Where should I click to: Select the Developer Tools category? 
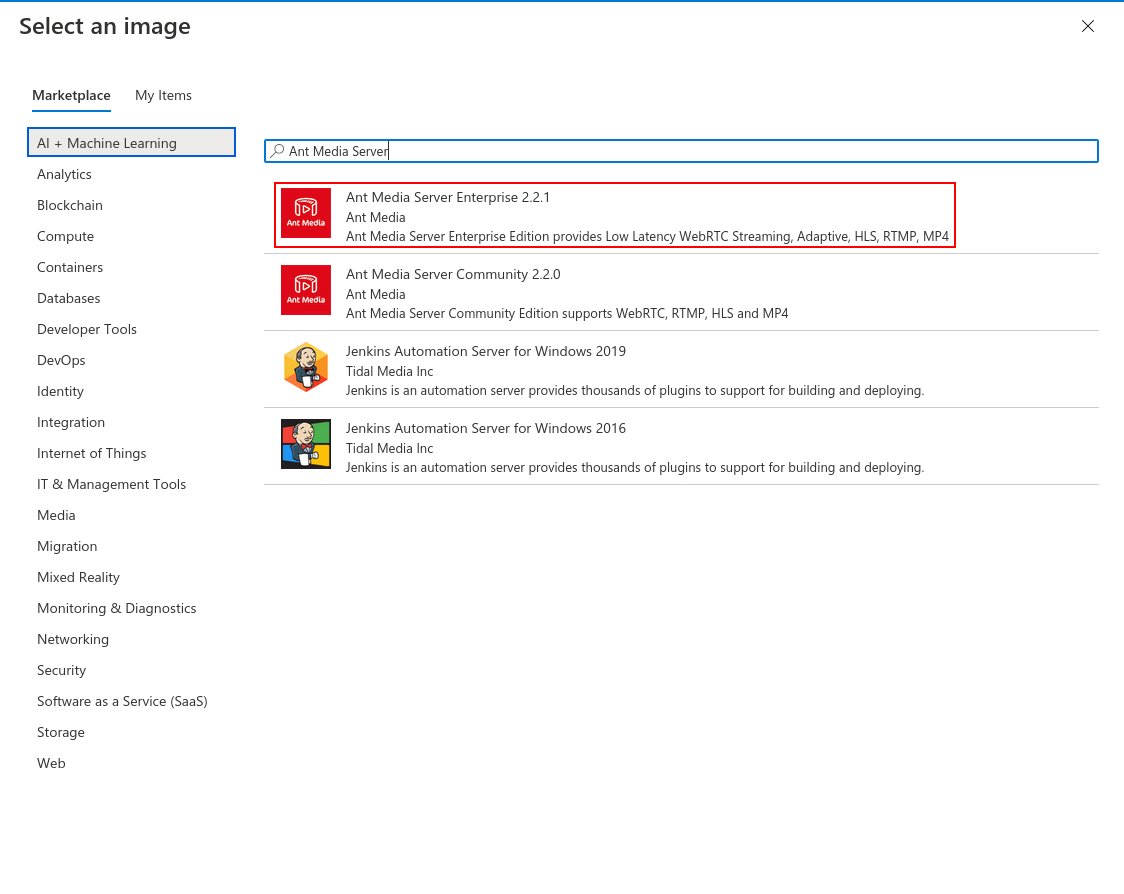[x=87, y=329]
